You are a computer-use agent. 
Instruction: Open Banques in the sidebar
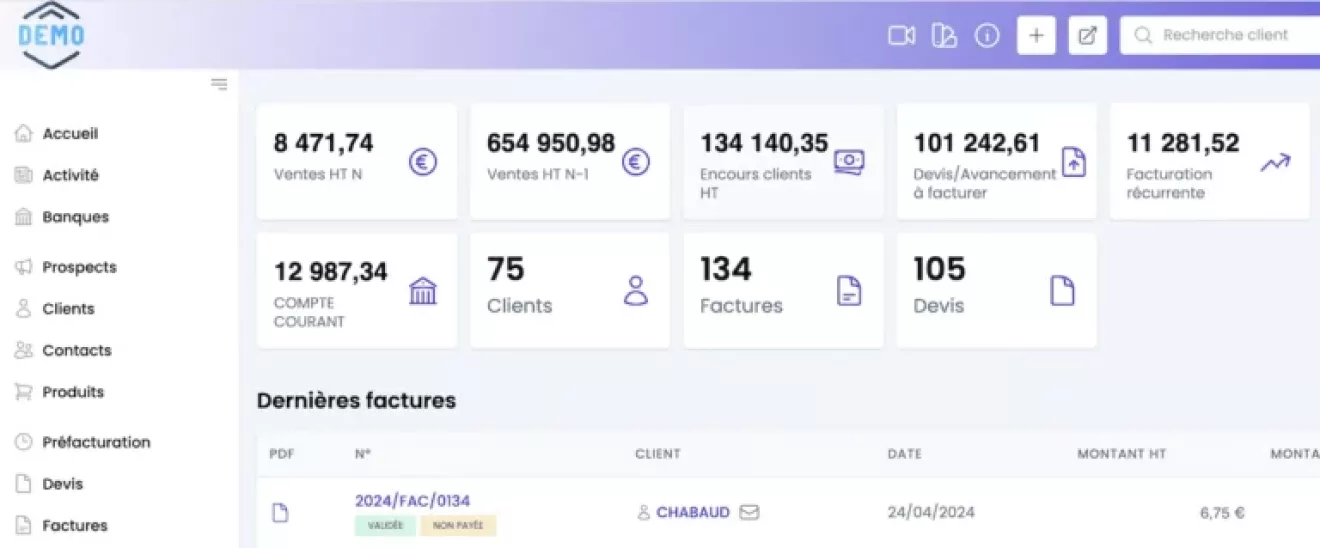(x=76, y=217)
